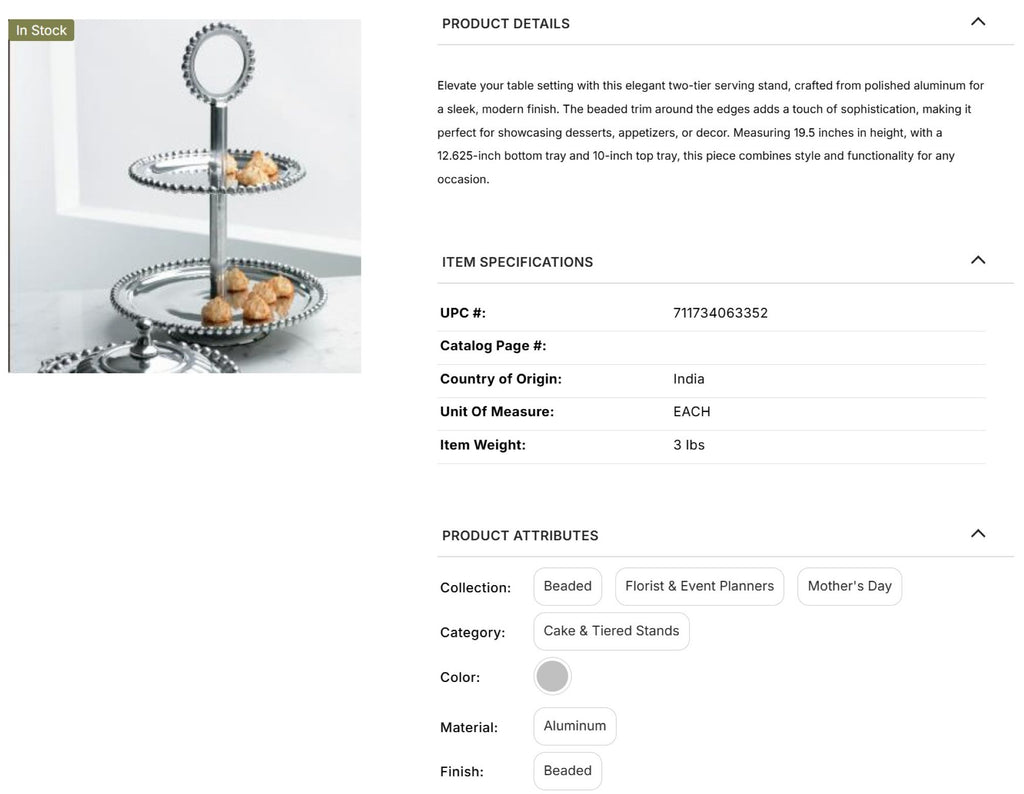Click the In Stock badge on the image

(x=41, y=31)
